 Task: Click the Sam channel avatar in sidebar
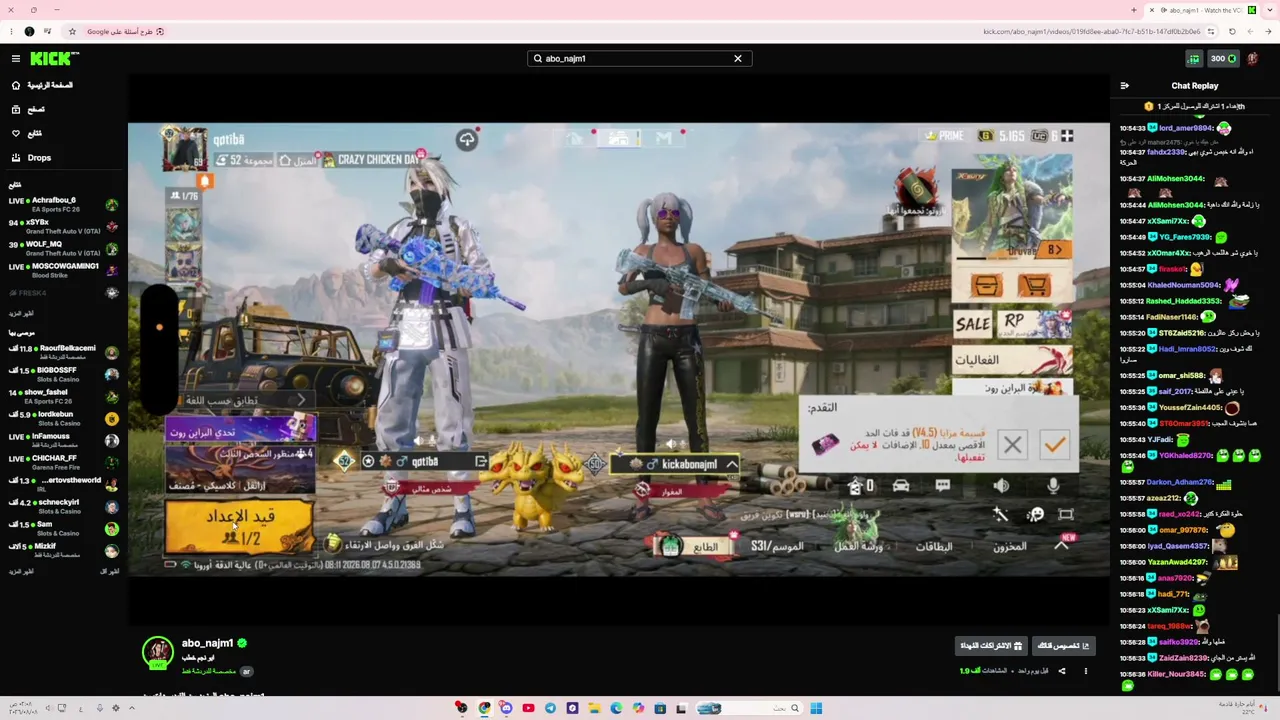tap(112, 528)
